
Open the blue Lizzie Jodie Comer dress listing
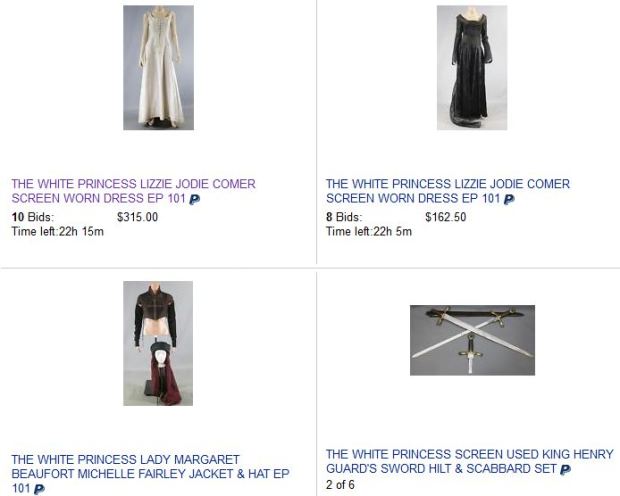pyautogui.click(x=448, y=191)
